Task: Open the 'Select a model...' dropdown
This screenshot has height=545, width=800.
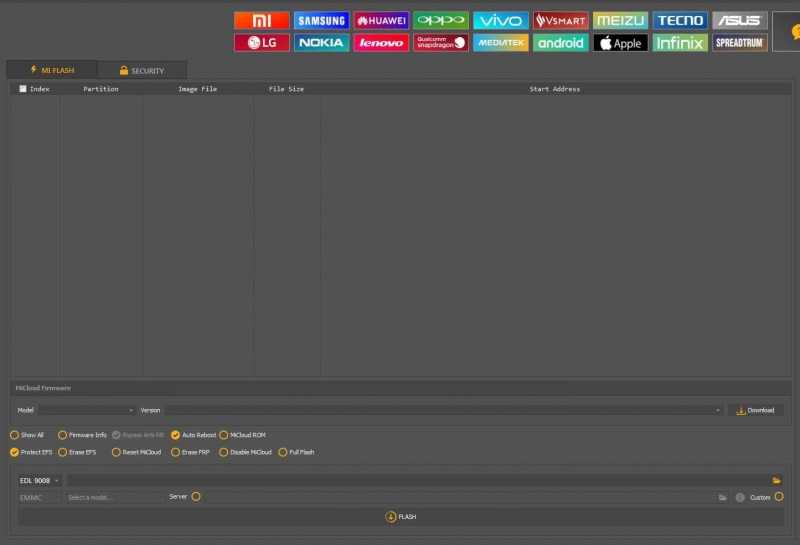Action: click(114, 498)
